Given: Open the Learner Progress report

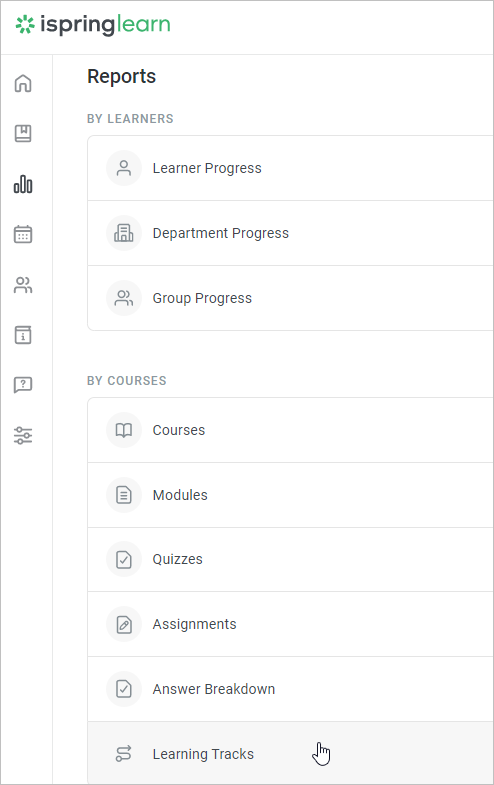Looking at the screenshot, I should [291, 168].
